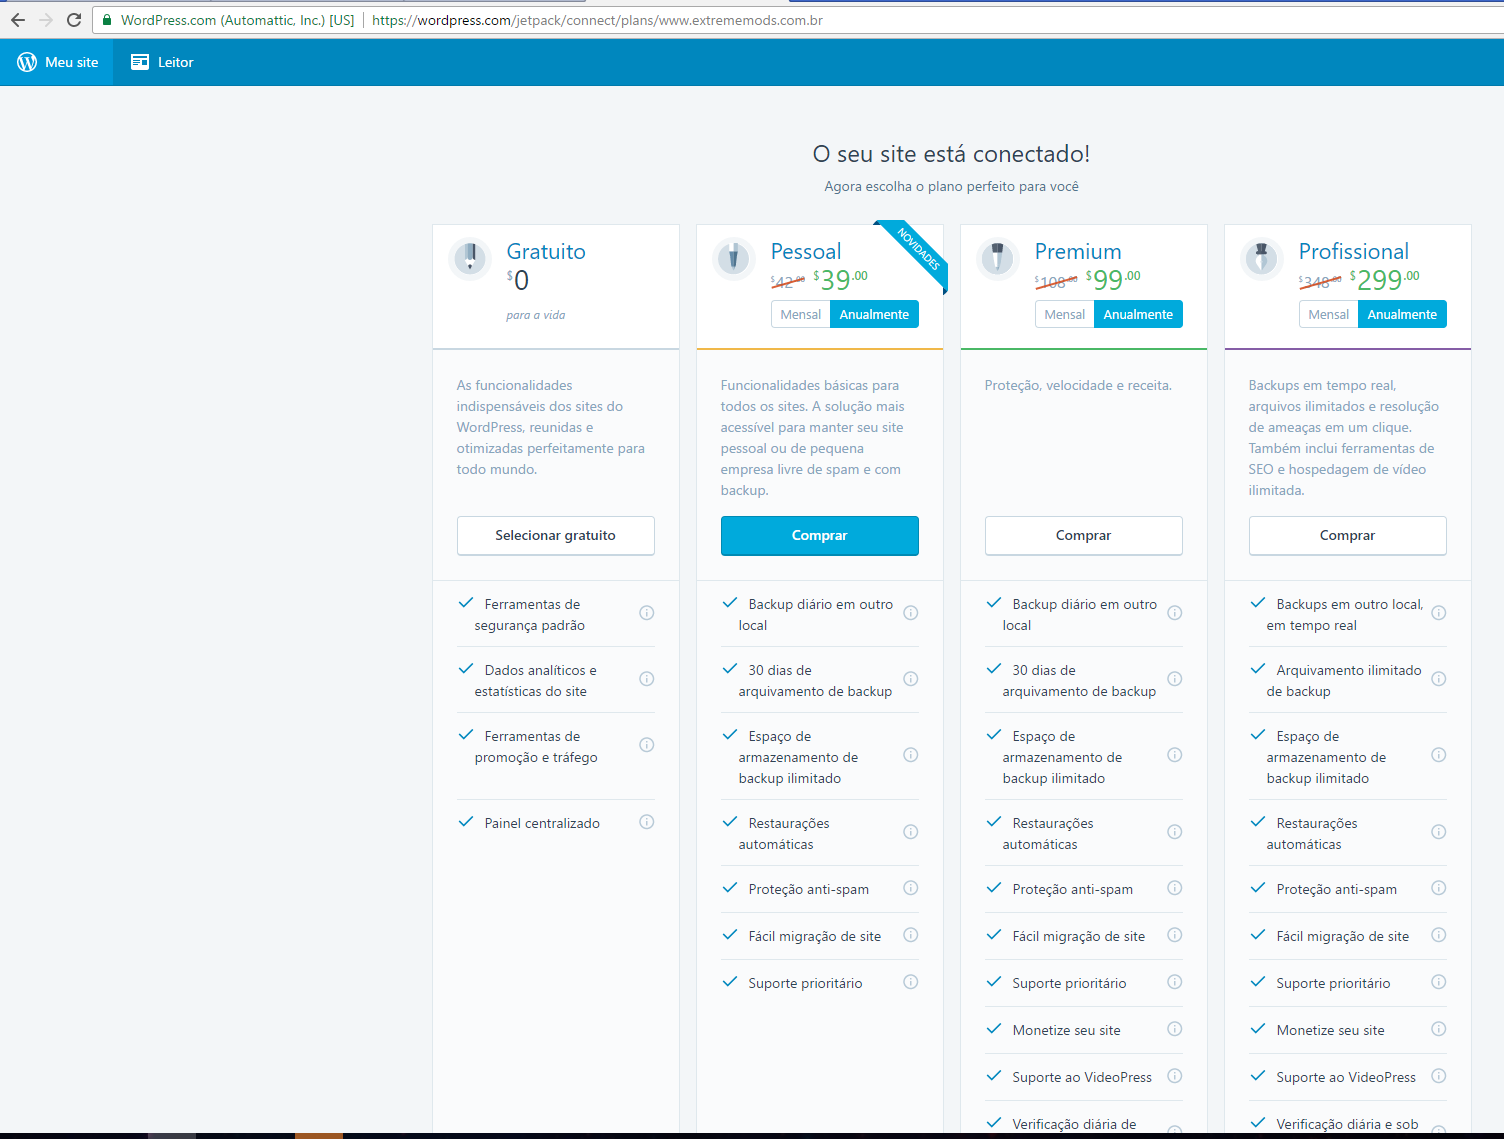The image size is (1504, 1139).
Task: Click Comprar under the Pessoal plan
Action: 820,536
